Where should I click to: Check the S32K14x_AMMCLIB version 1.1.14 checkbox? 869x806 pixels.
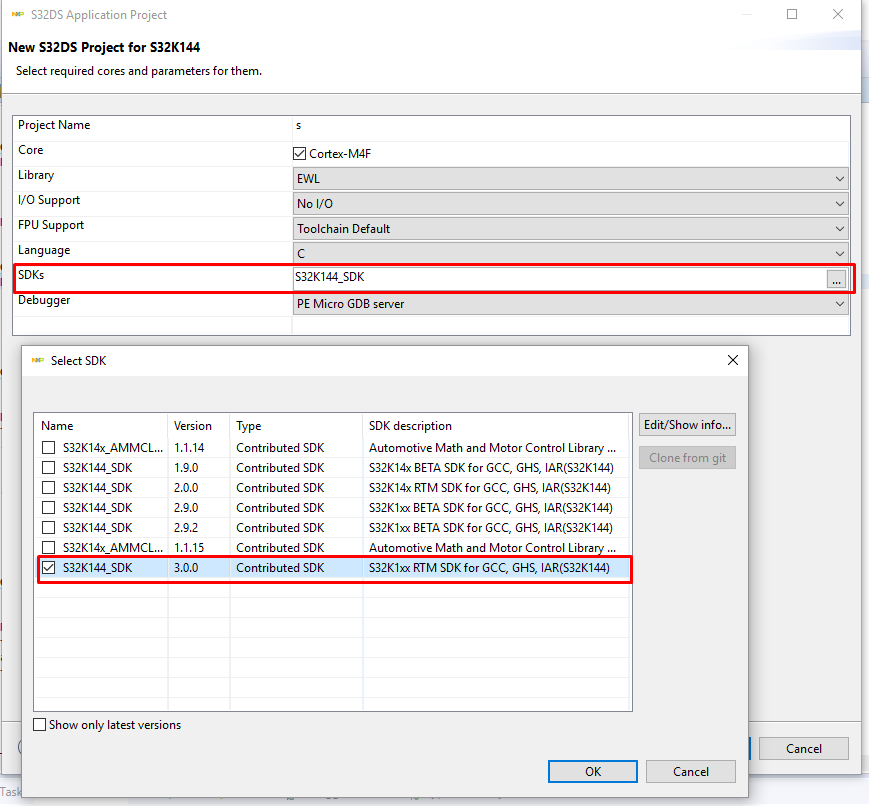click(x=49, y=447)
